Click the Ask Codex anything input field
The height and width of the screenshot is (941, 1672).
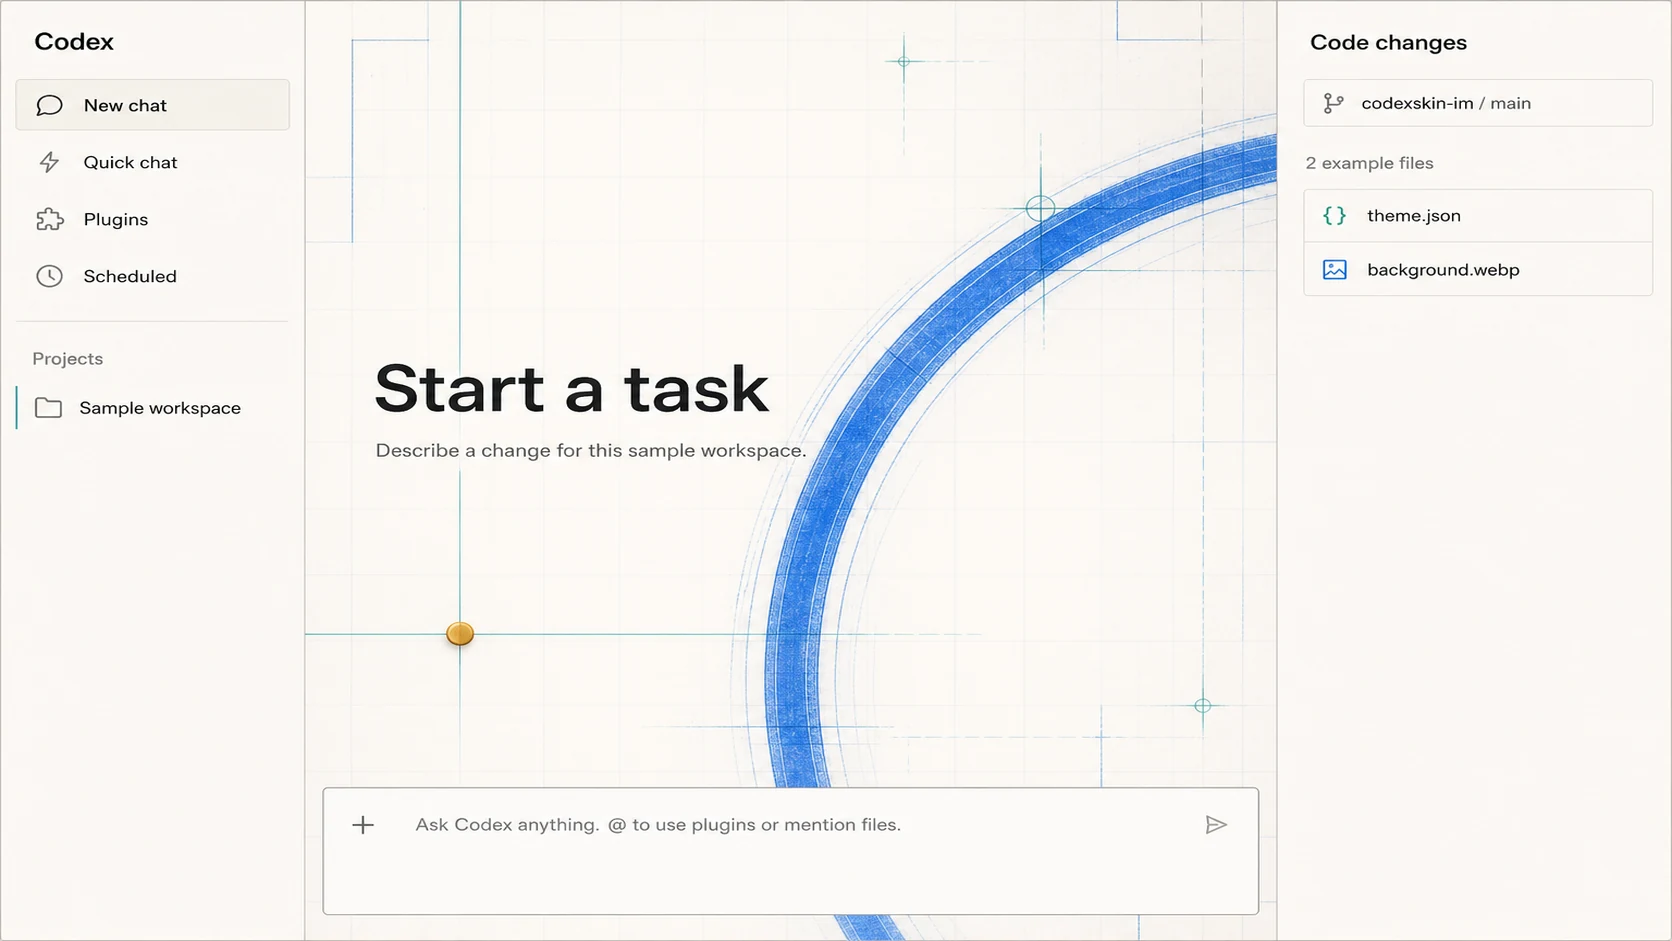click(x=791, y=851)
